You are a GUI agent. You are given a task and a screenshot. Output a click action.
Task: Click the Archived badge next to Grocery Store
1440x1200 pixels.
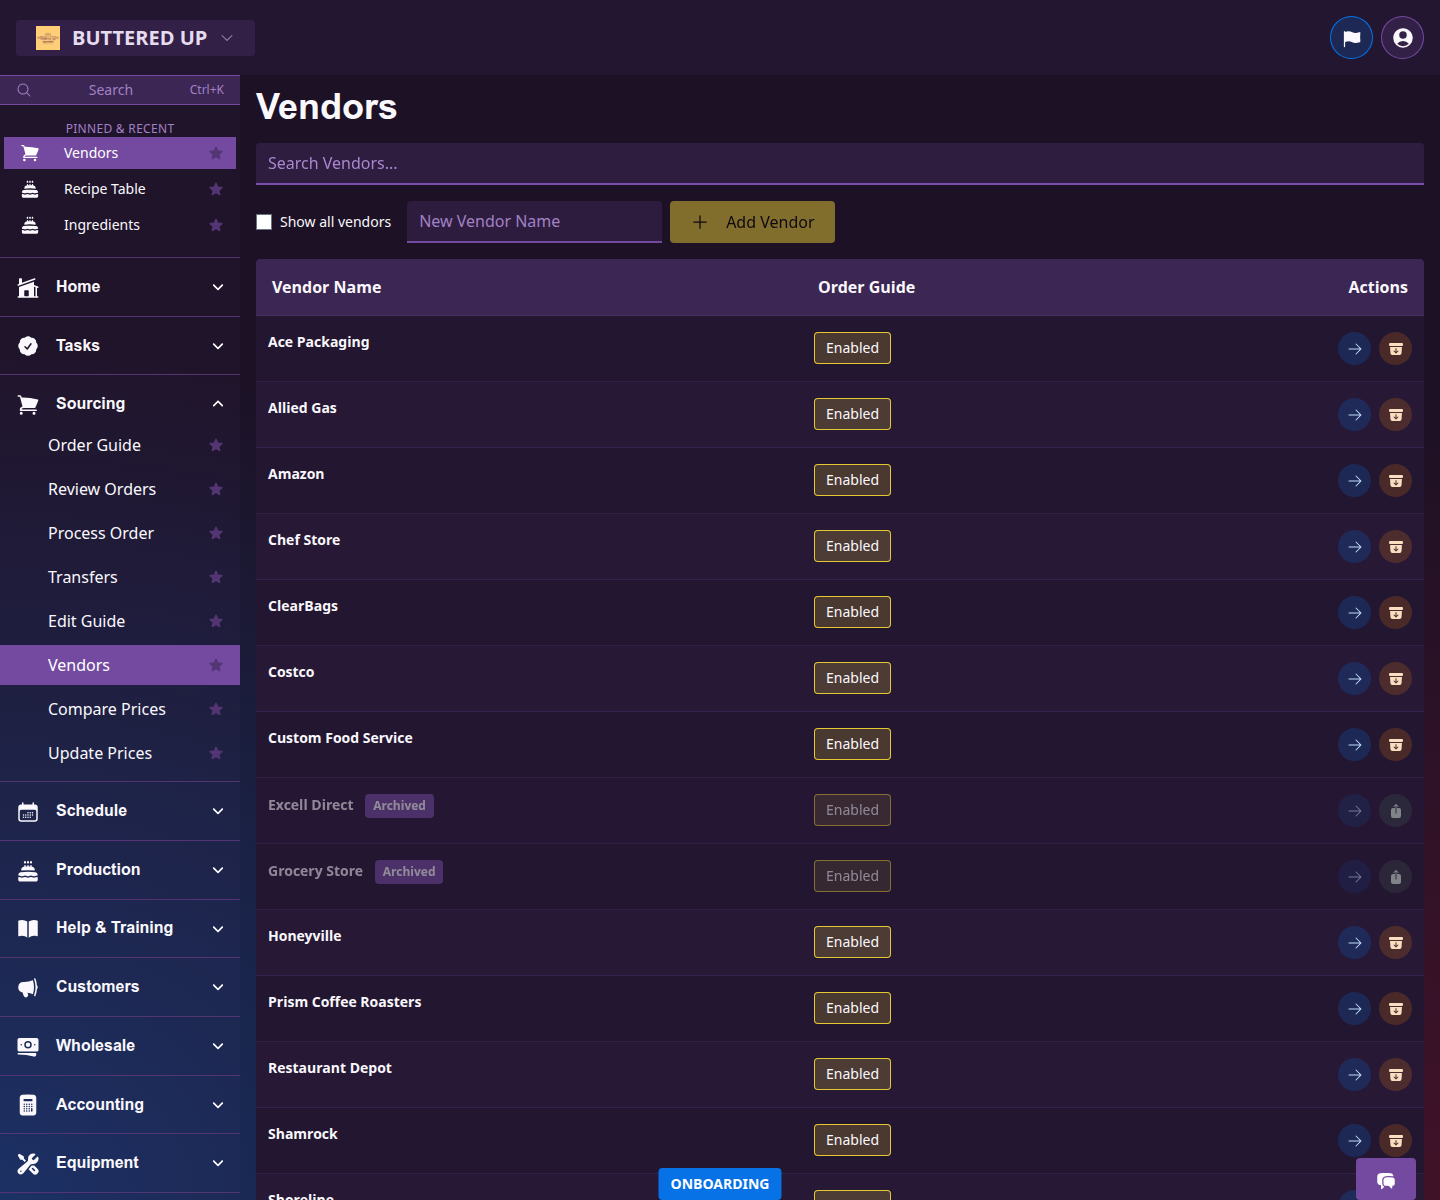408,871
